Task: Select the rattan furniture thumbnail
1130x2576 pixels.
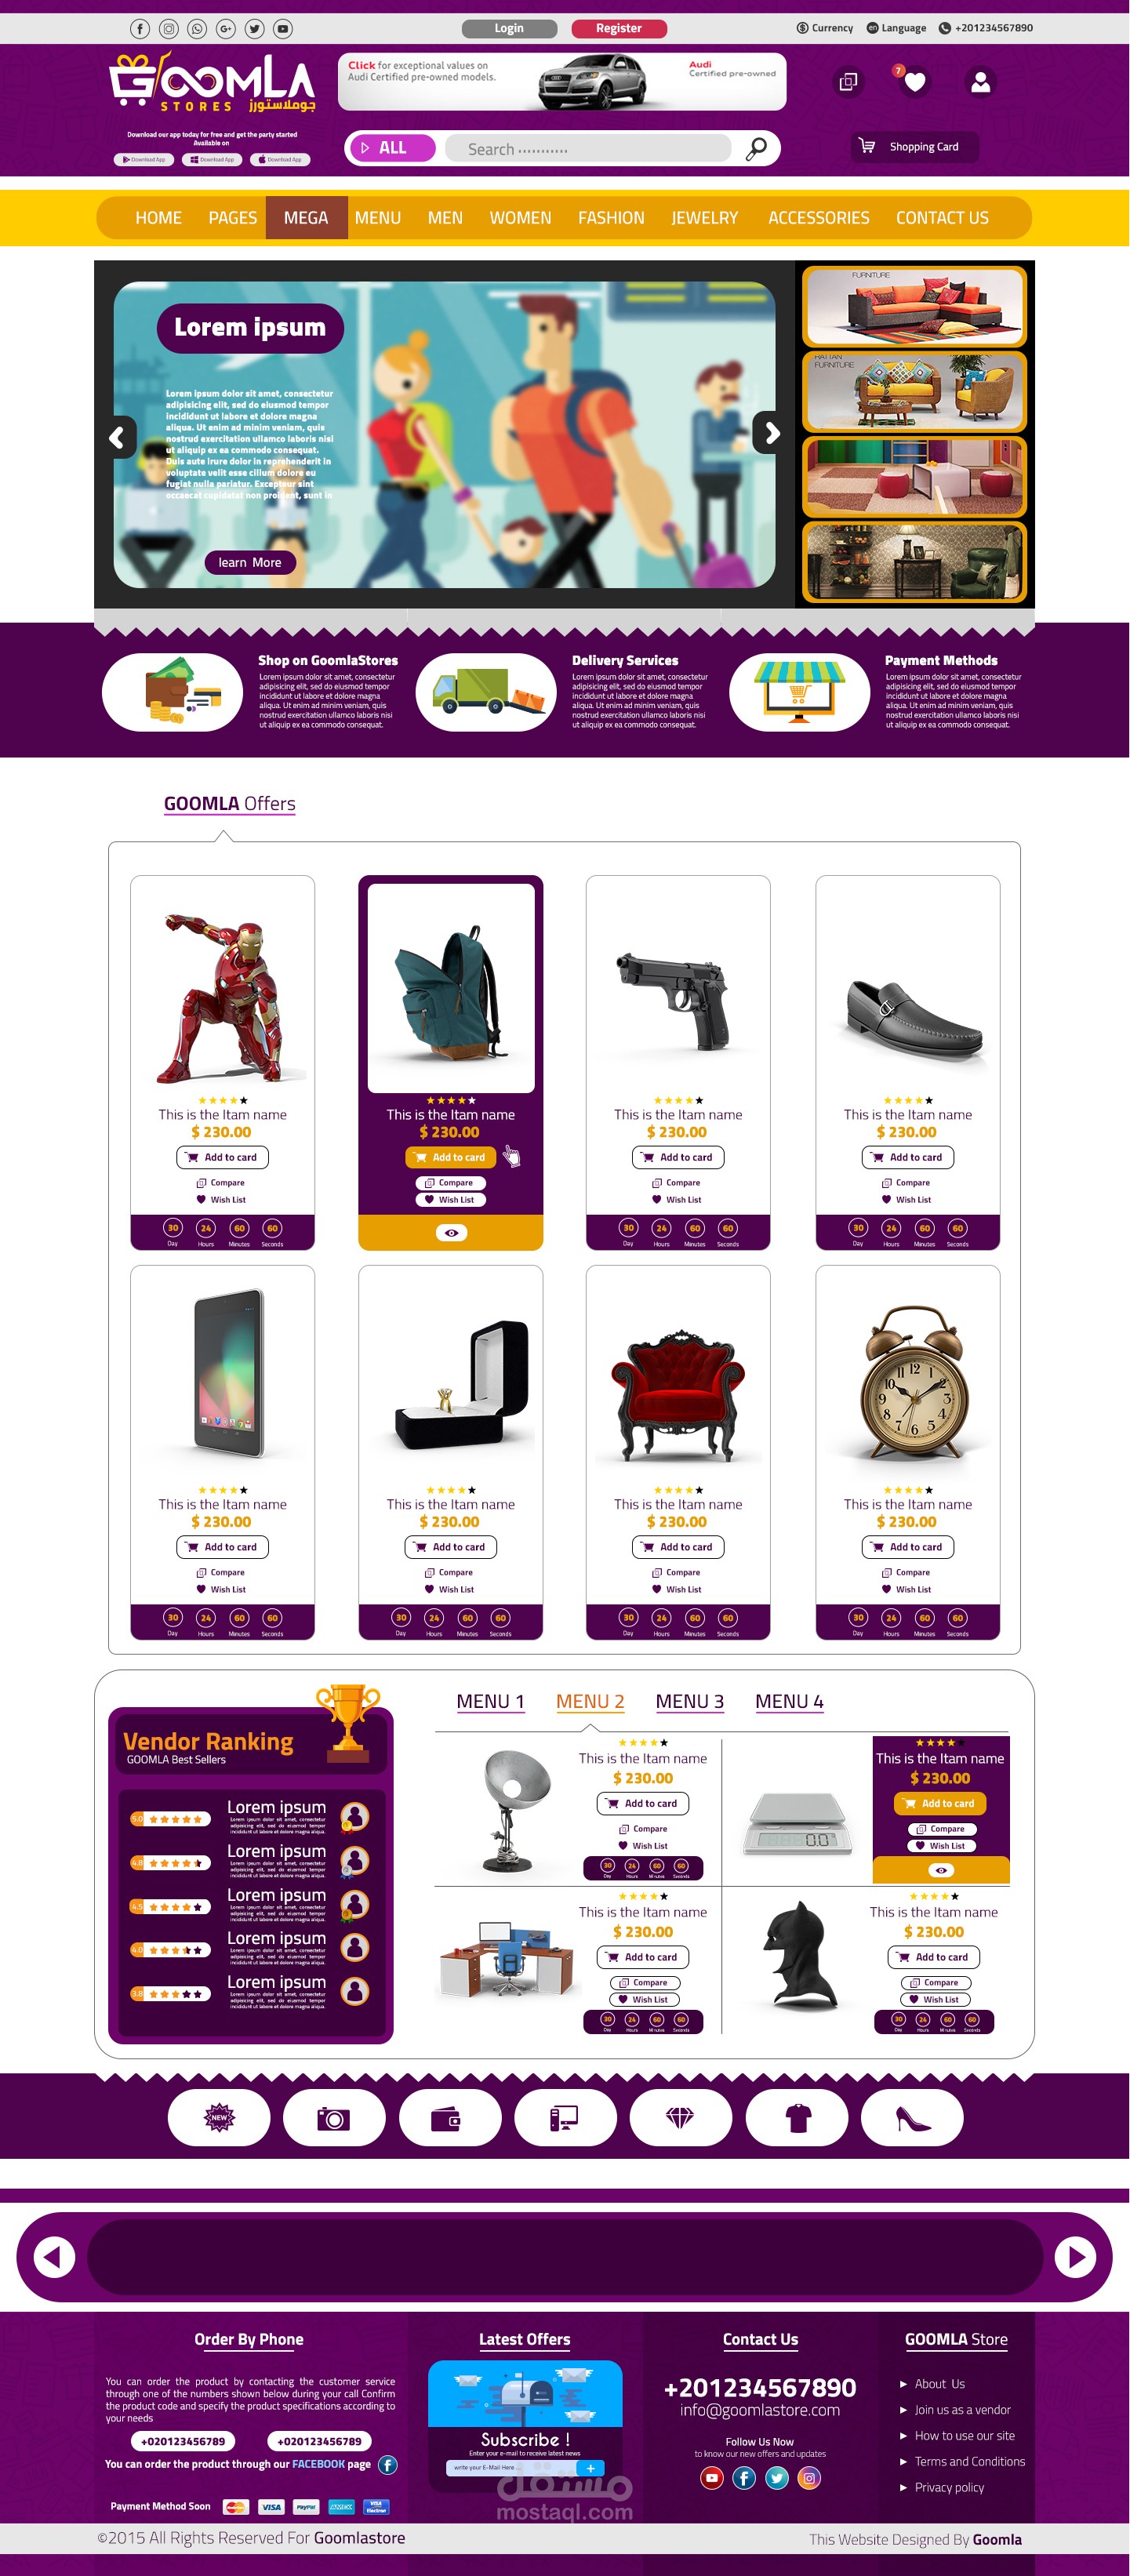Action: (914, 390)
